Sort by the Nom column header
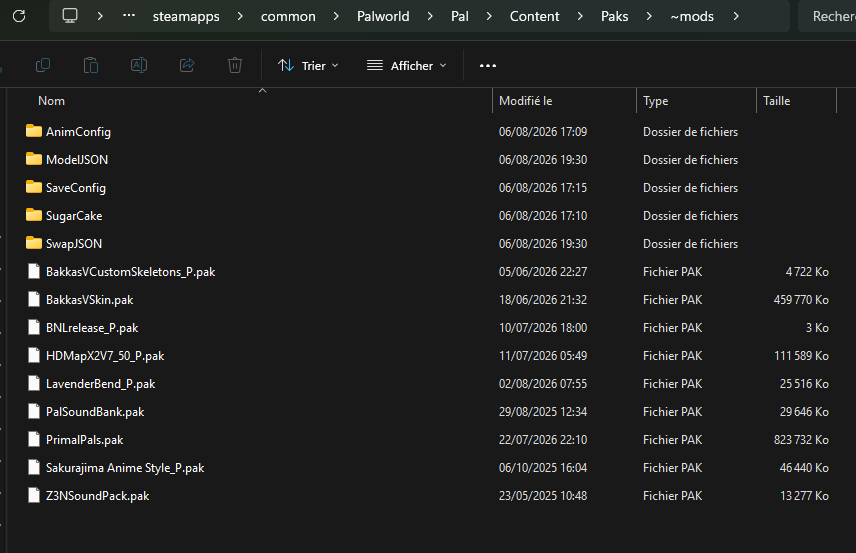856x553 pixels. coord(51,101)
